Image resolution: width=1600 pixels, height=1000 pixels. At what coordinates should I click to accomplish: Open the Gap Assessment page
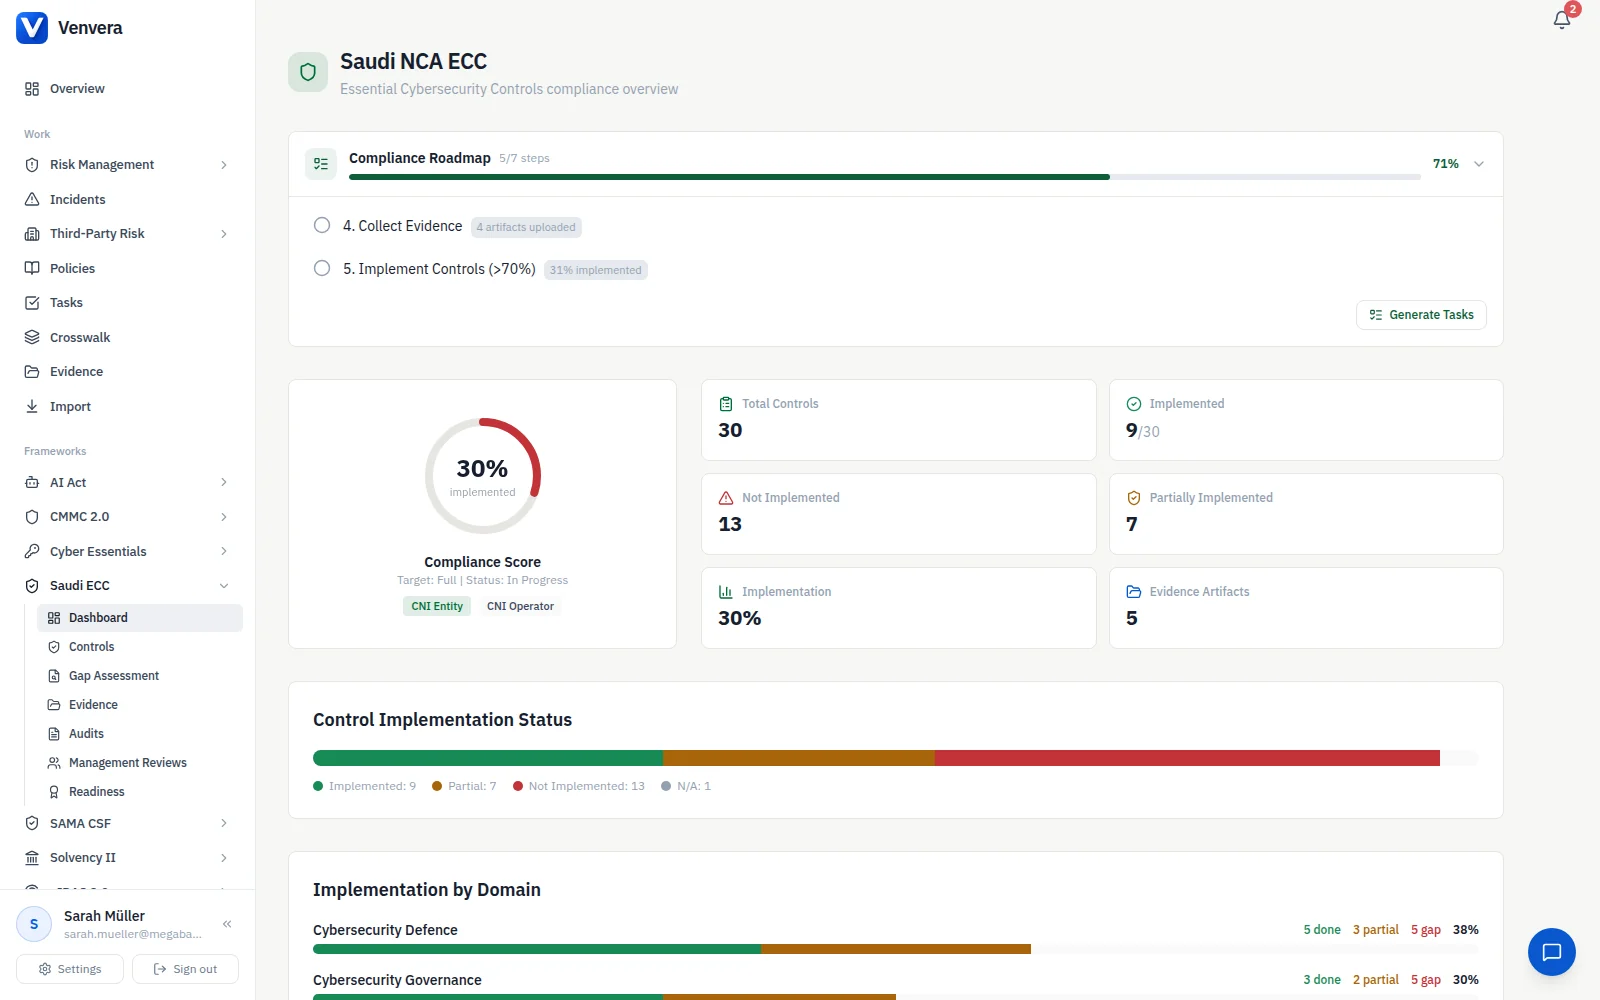pyautogui.click(x=140, y=676)
